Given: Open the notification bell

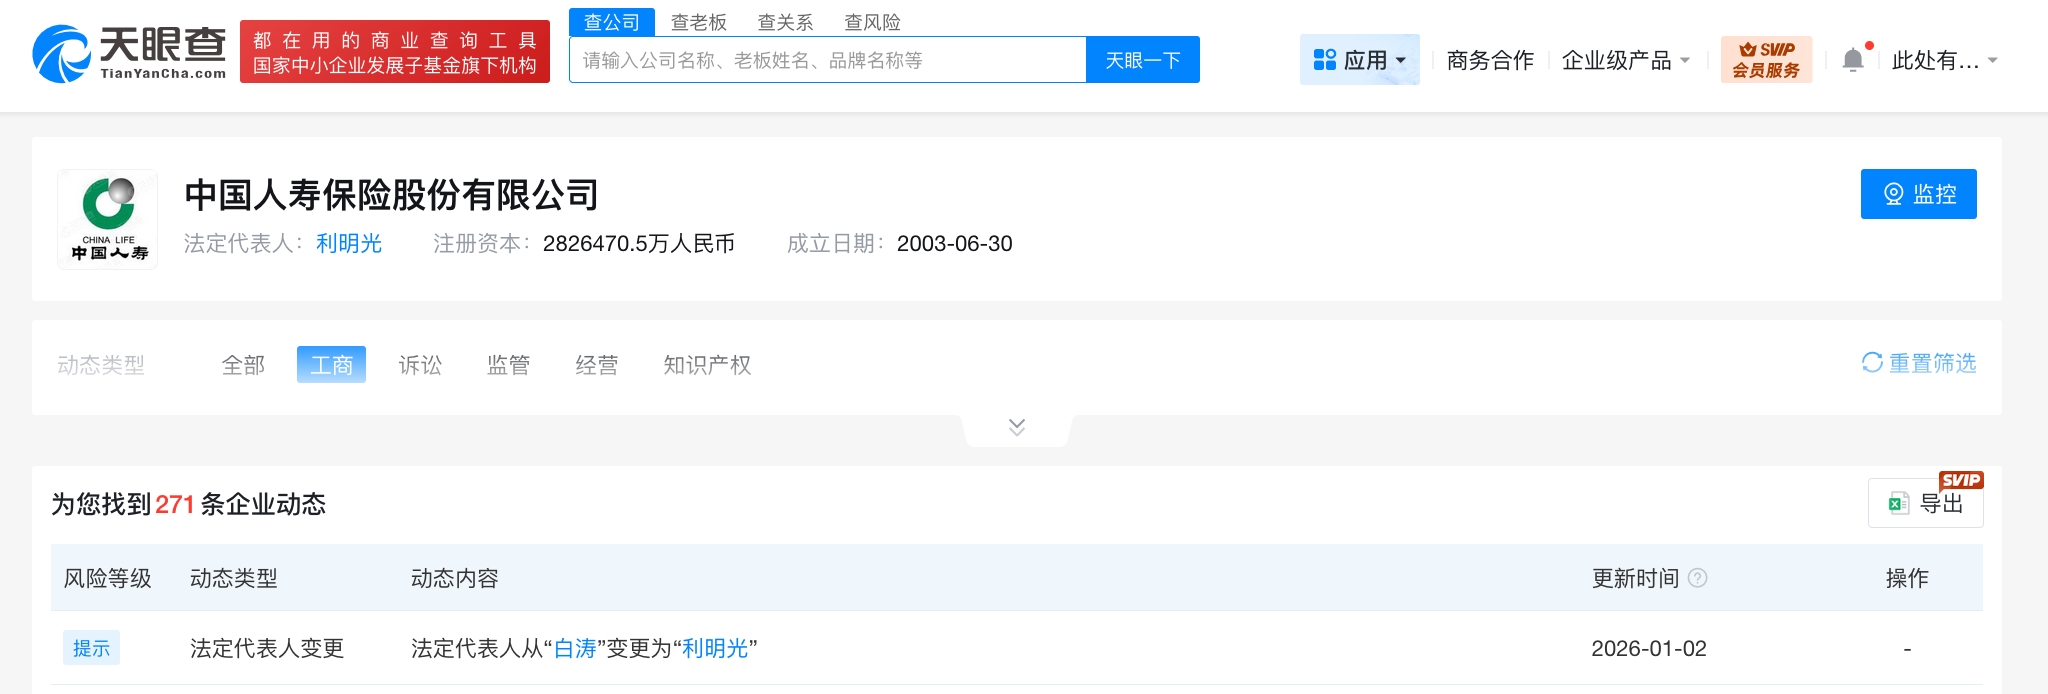Looking at the screenshot, I should click(1853, 60).
